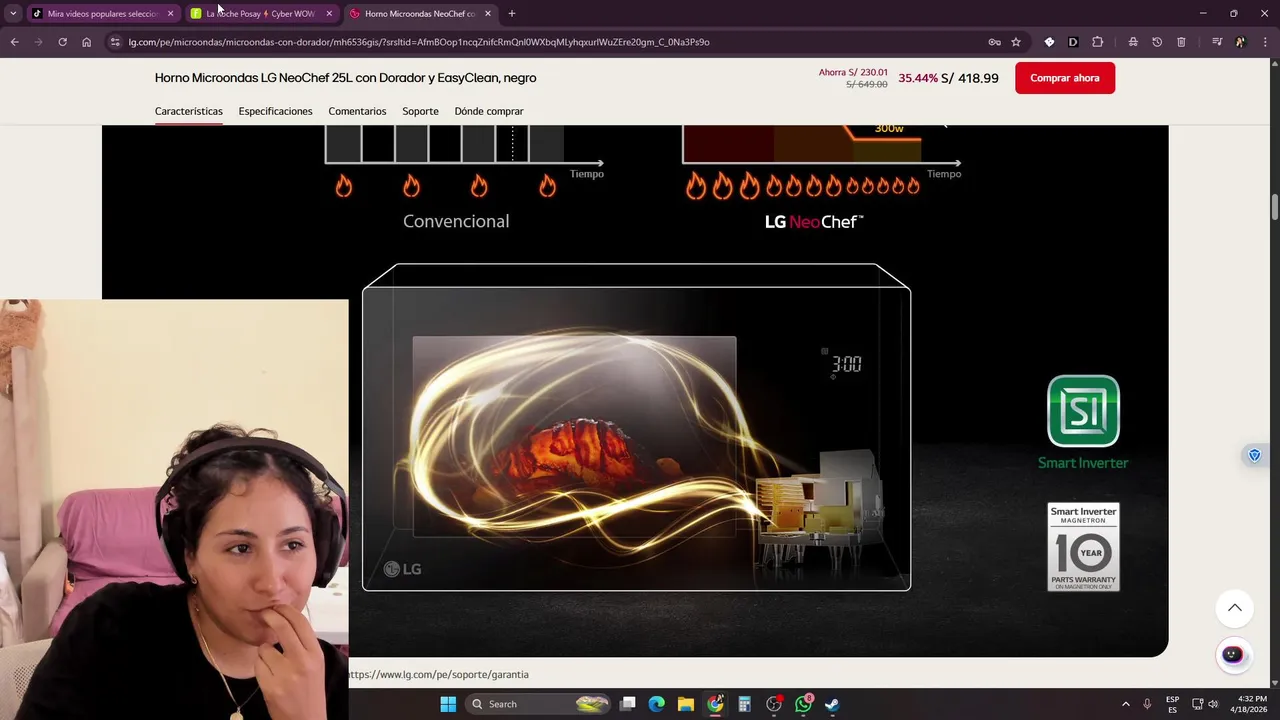The height and width of the screenshot is (720, 1280).
Task: Open the Comentarios section tab
Action: [x=357, y=111]
